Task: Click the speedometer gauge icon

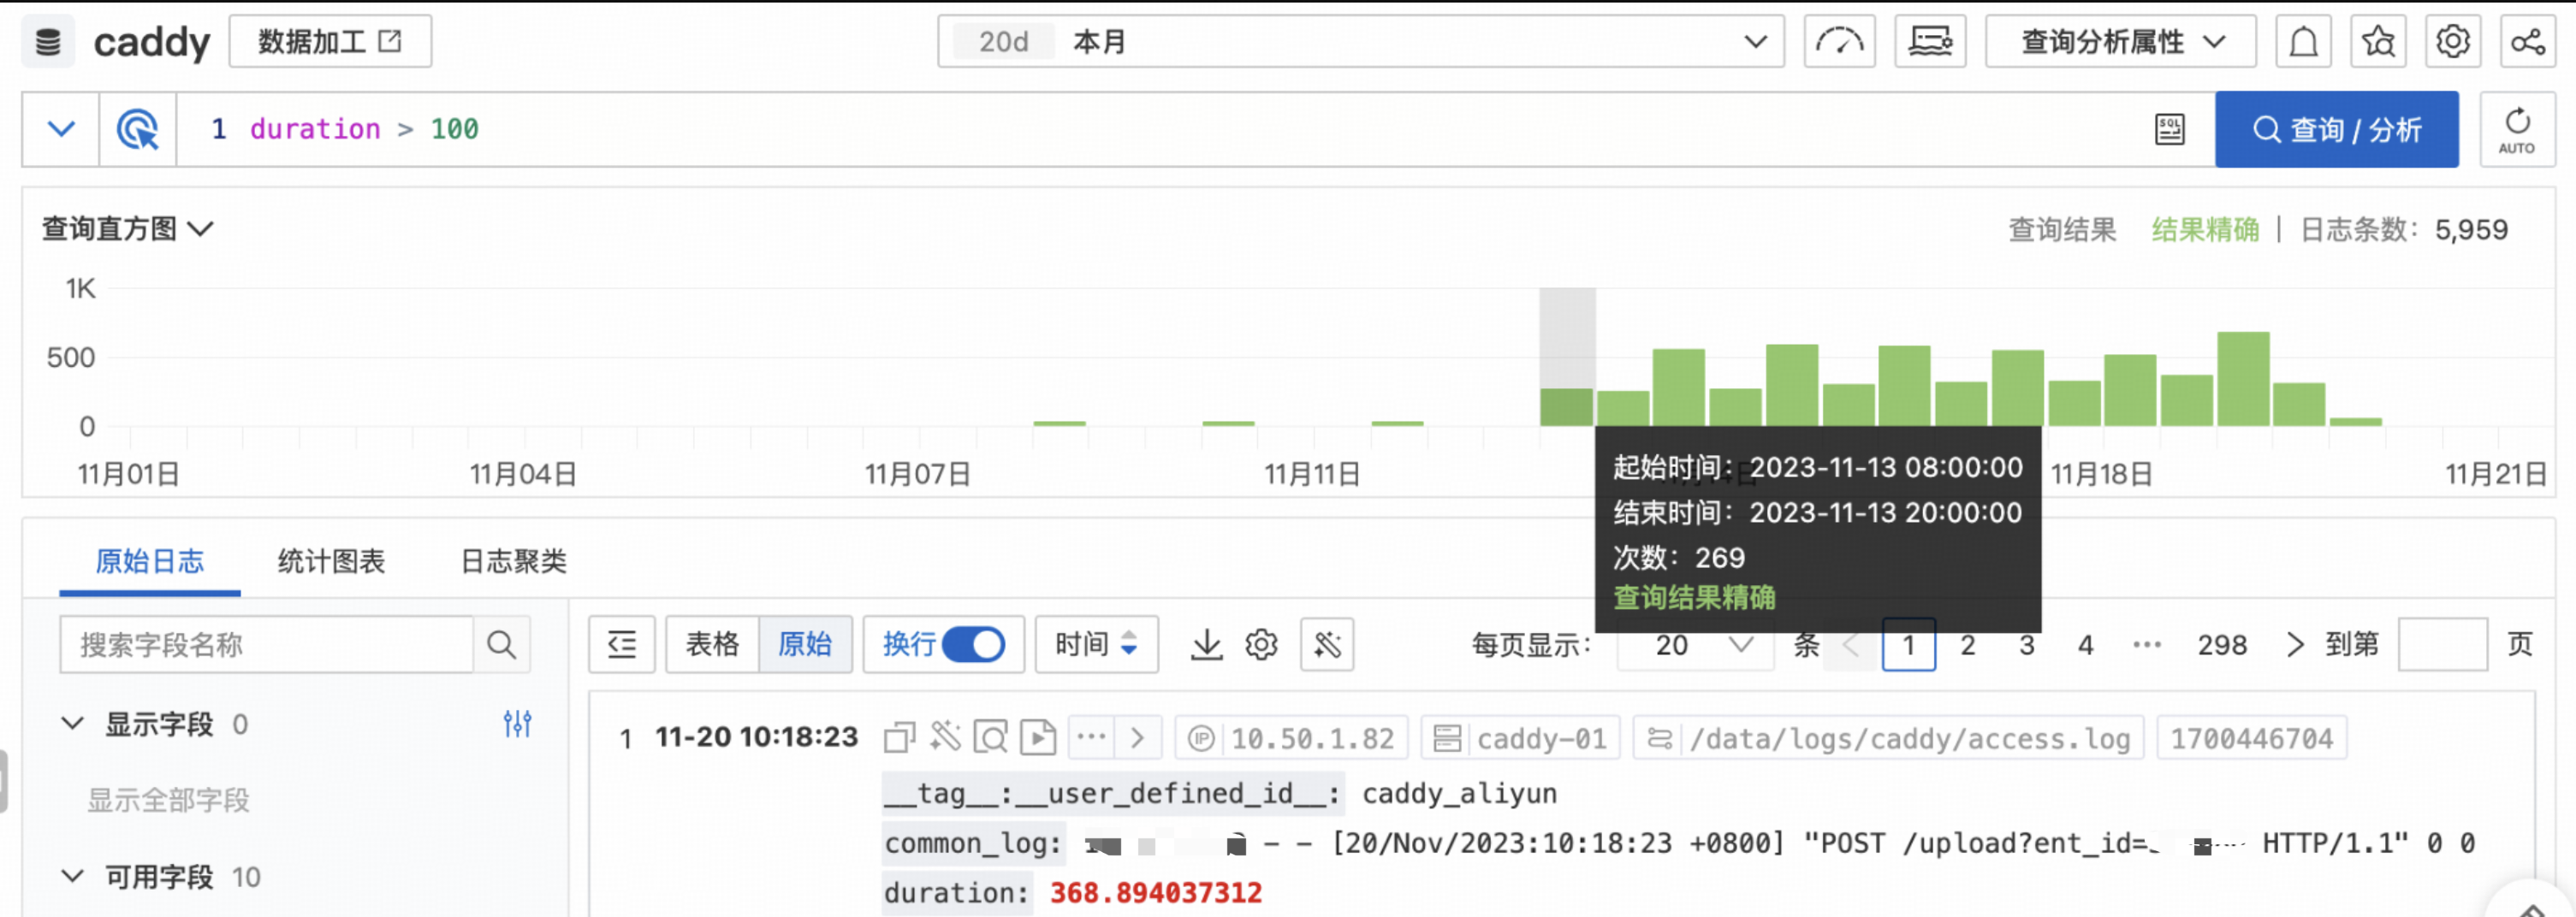Action: [1839, 42]
